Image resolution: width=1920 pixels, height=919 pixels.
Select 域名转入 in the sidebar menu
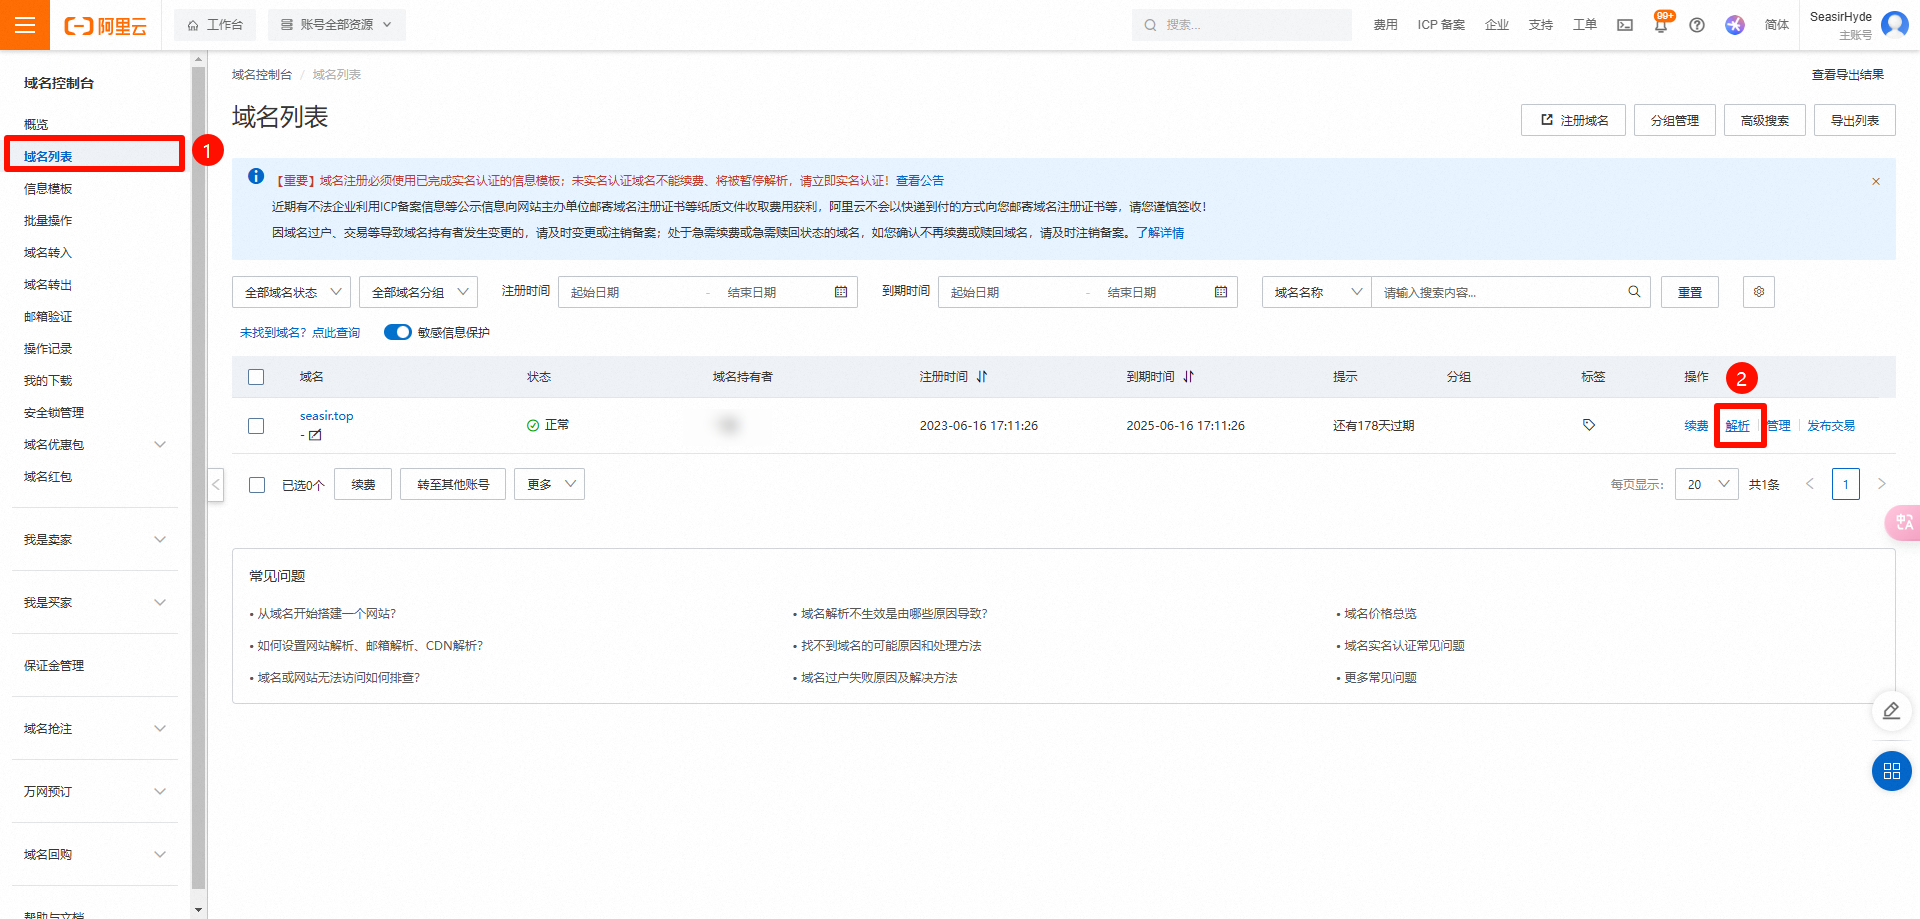tap(48, 253)
